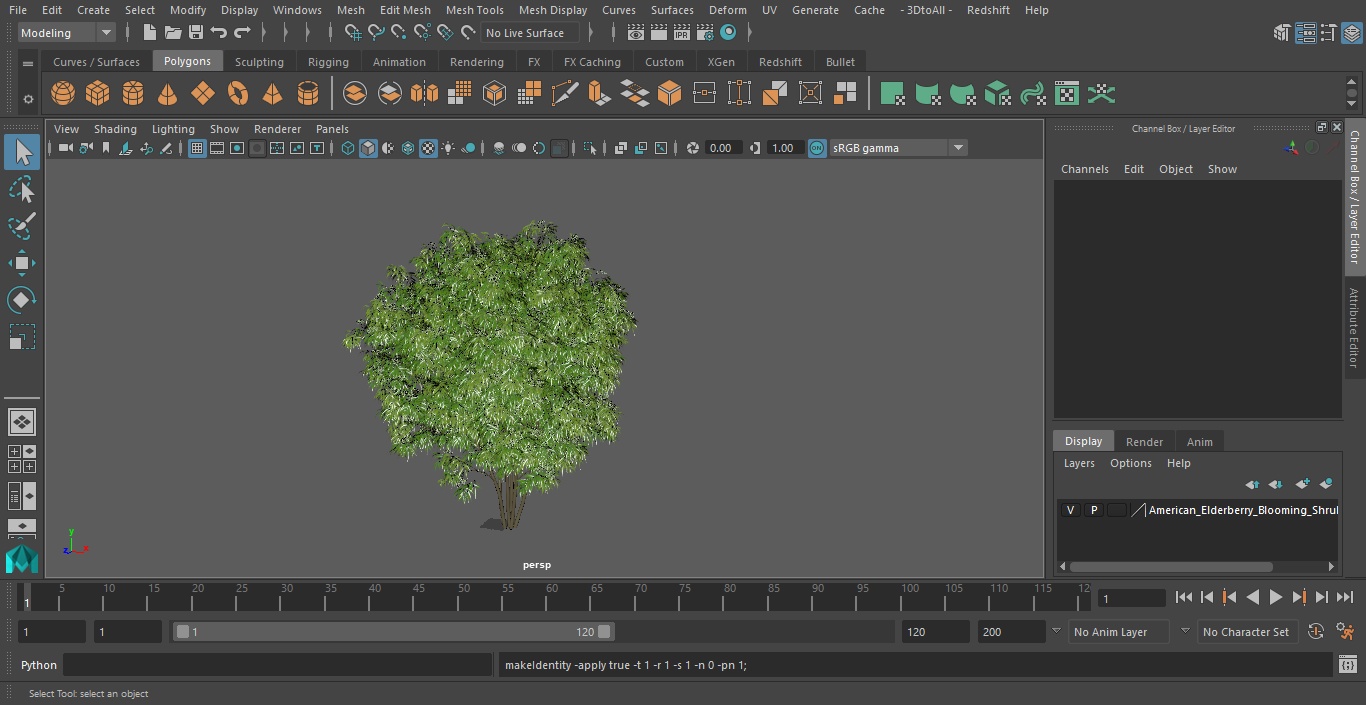Click the layer list horizontal scrollbar
The height and width of the screenshot is (705, 1366).
(x=1171, y=567)
